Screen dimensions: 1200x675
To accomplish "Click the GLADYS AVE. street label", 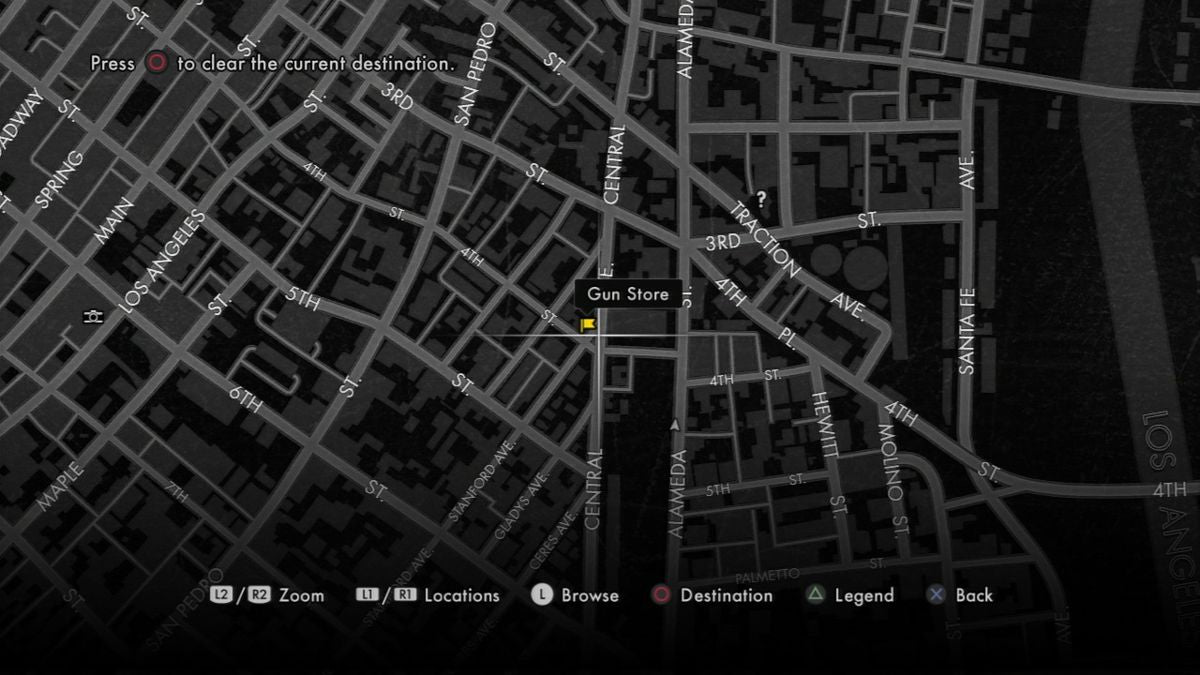I will 521,506.
